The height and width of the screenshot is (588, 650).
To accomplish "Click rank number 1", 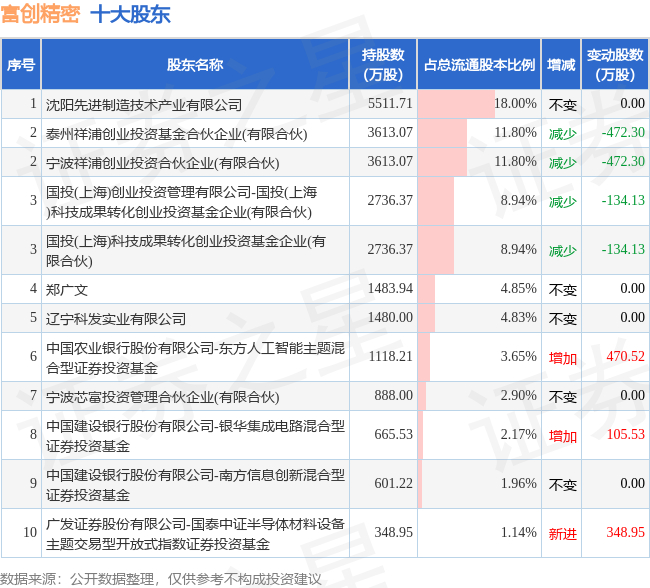I will pos(34,103).
